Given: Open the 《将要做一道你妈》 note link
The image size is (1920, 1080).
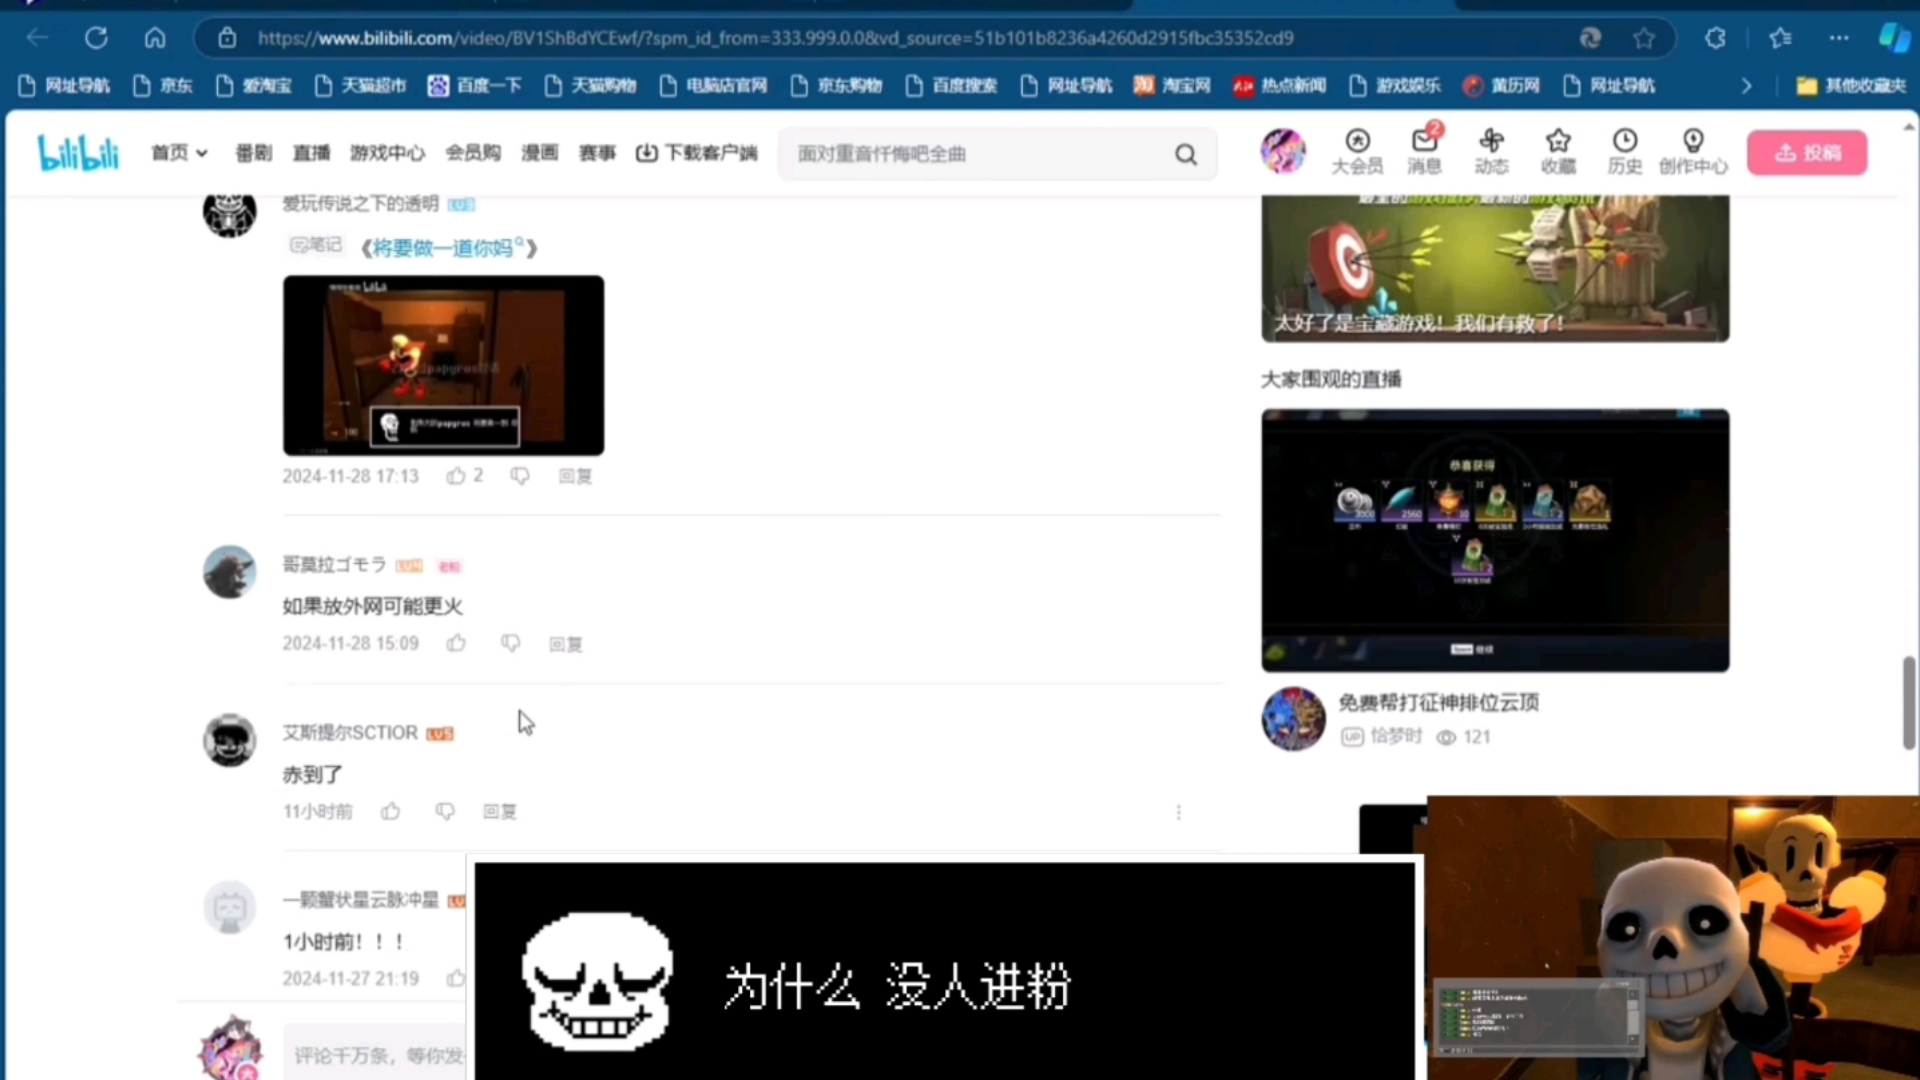Looking at the screenshot, I should tap(449, 248).
